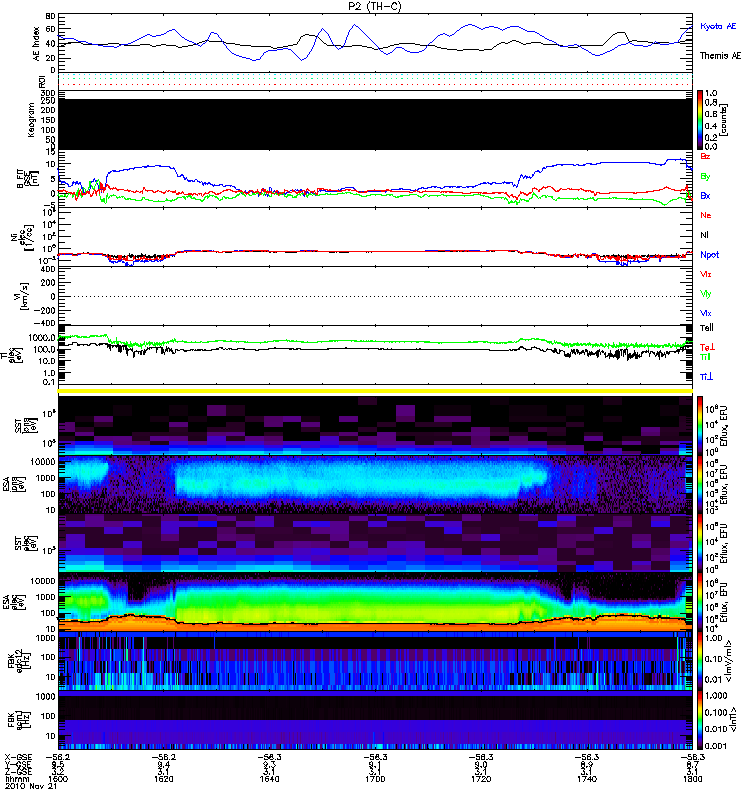Click the 1600 time axis label
The width and height of the screenshot is (750, 800).
(58, 779)
